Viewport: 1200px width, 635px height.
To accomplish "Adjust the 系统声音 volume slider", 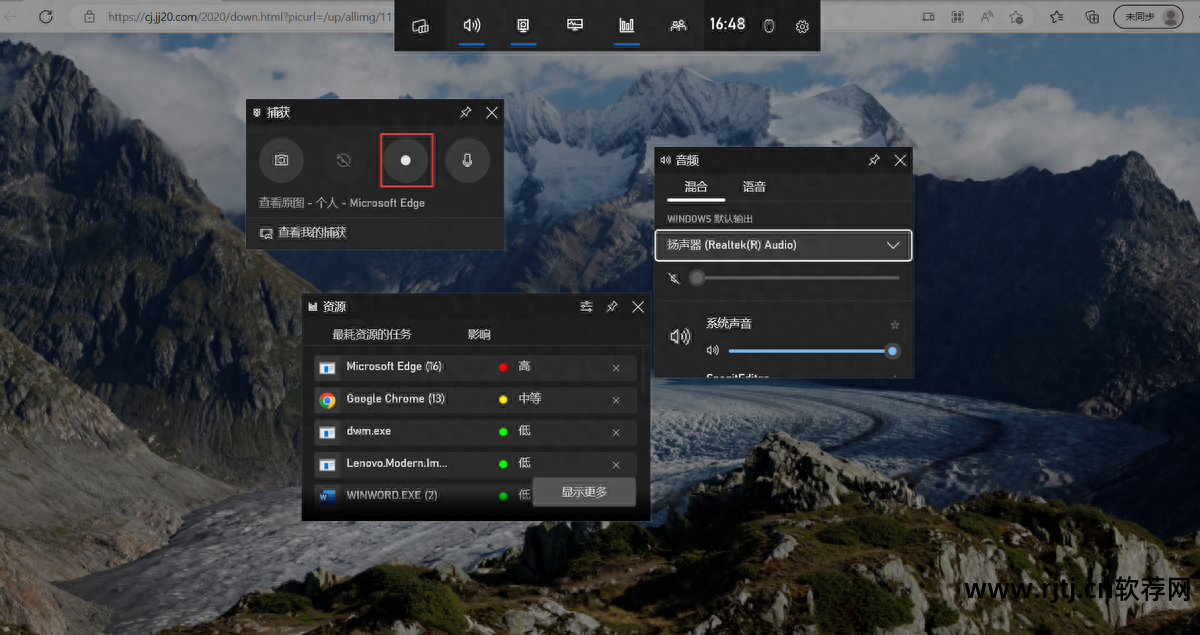I will pyautogui.click(x=813, y=351).
